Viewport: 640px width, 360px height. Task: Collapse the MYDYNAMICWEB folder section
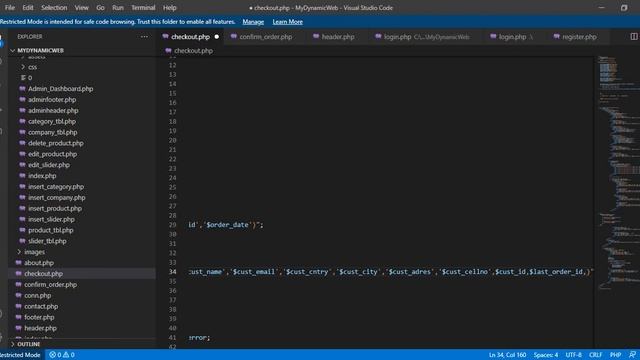(40, 51)
